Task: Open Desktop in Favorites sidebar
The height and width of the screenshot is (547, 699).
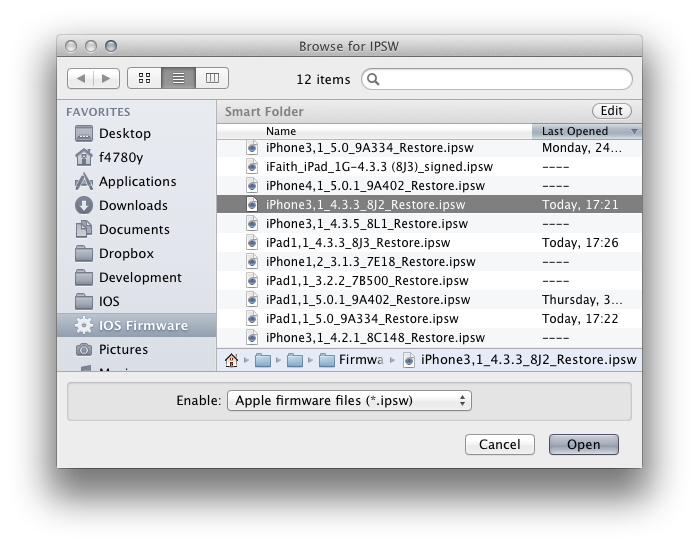Action: coord(136,133)
